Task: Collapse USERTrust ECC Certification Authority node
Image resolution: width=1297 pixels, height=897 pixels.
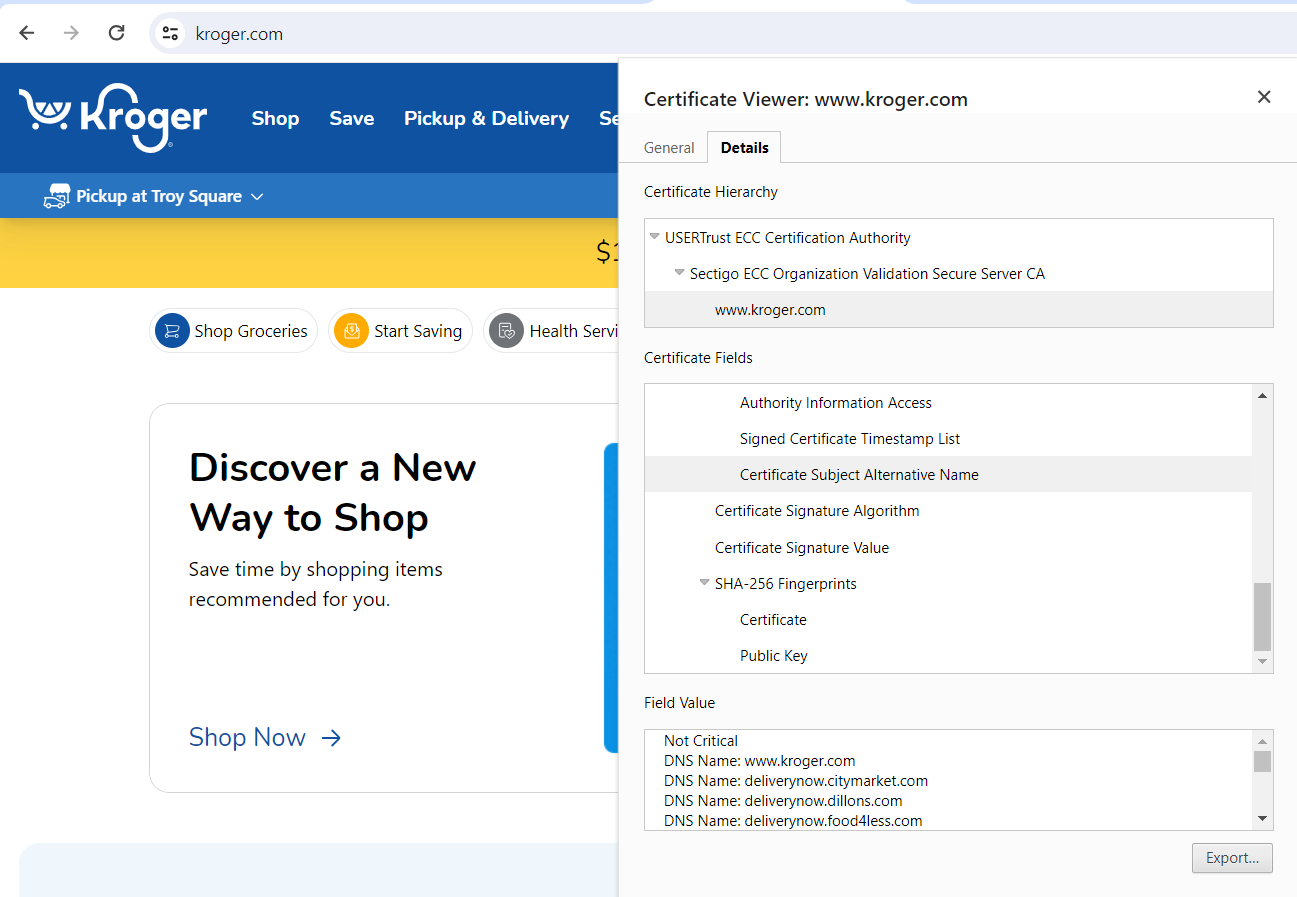Action: 654,238
